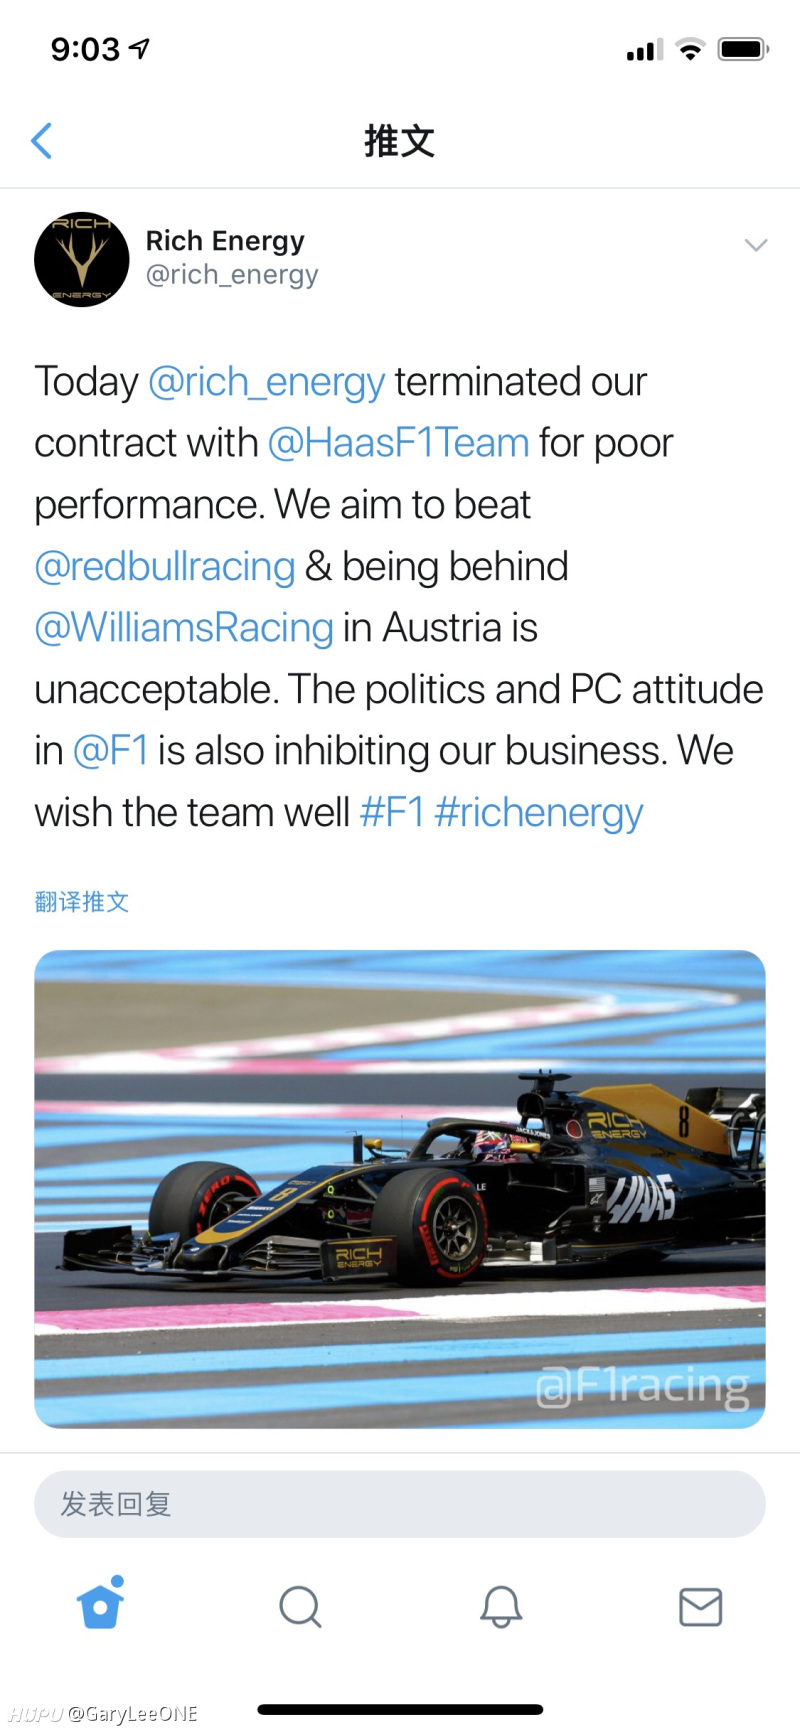
Task: Tap the @HaasF1Team mention
Action: [x=398, y=443]
